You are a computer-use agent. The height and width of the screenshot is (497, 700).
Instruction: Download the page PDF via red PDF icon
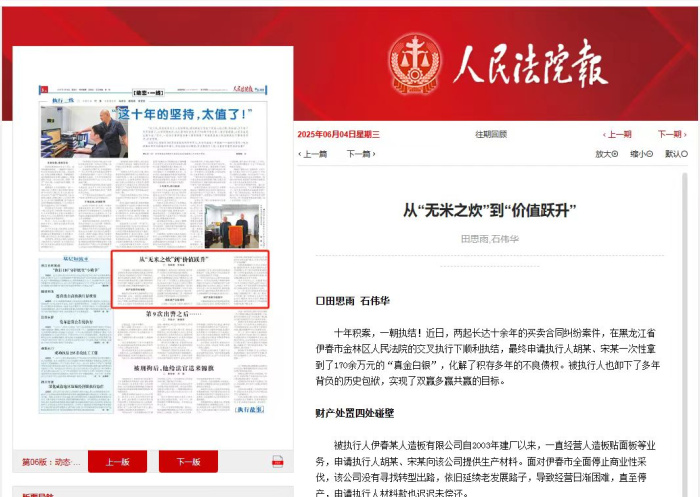[278, 461]
